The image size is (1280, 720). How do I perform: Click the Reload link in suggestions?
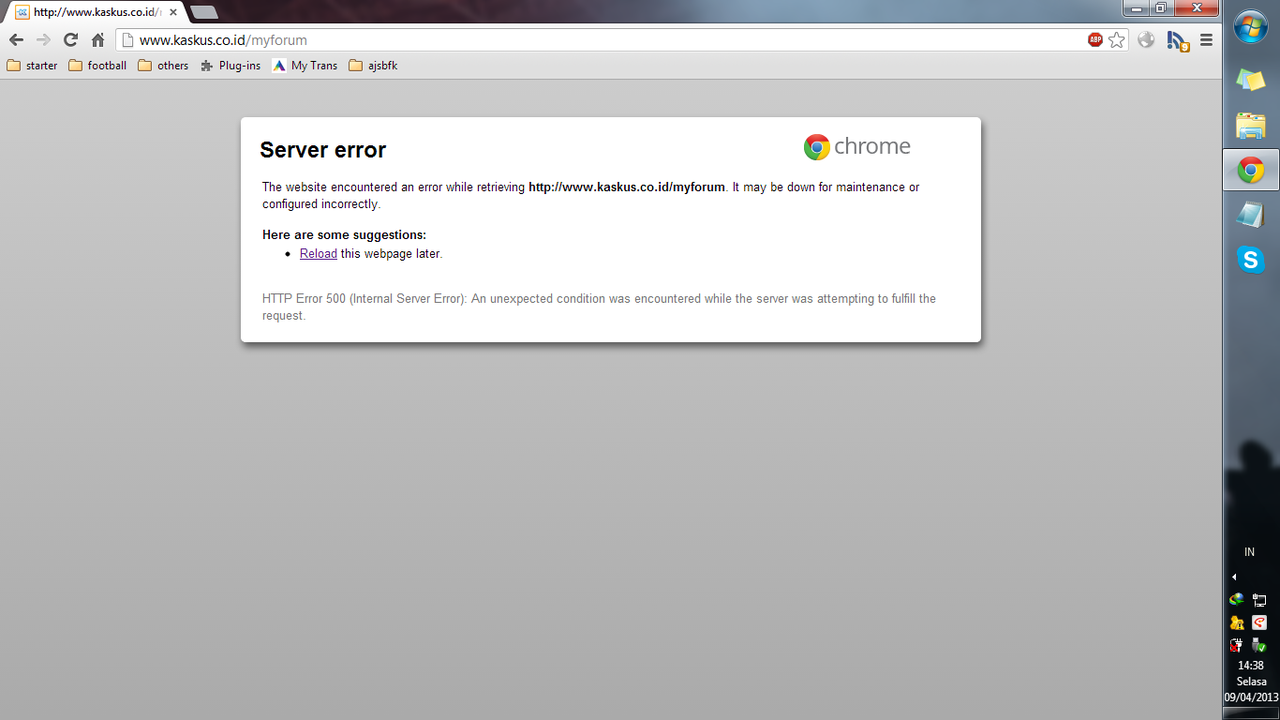[318, 254]
